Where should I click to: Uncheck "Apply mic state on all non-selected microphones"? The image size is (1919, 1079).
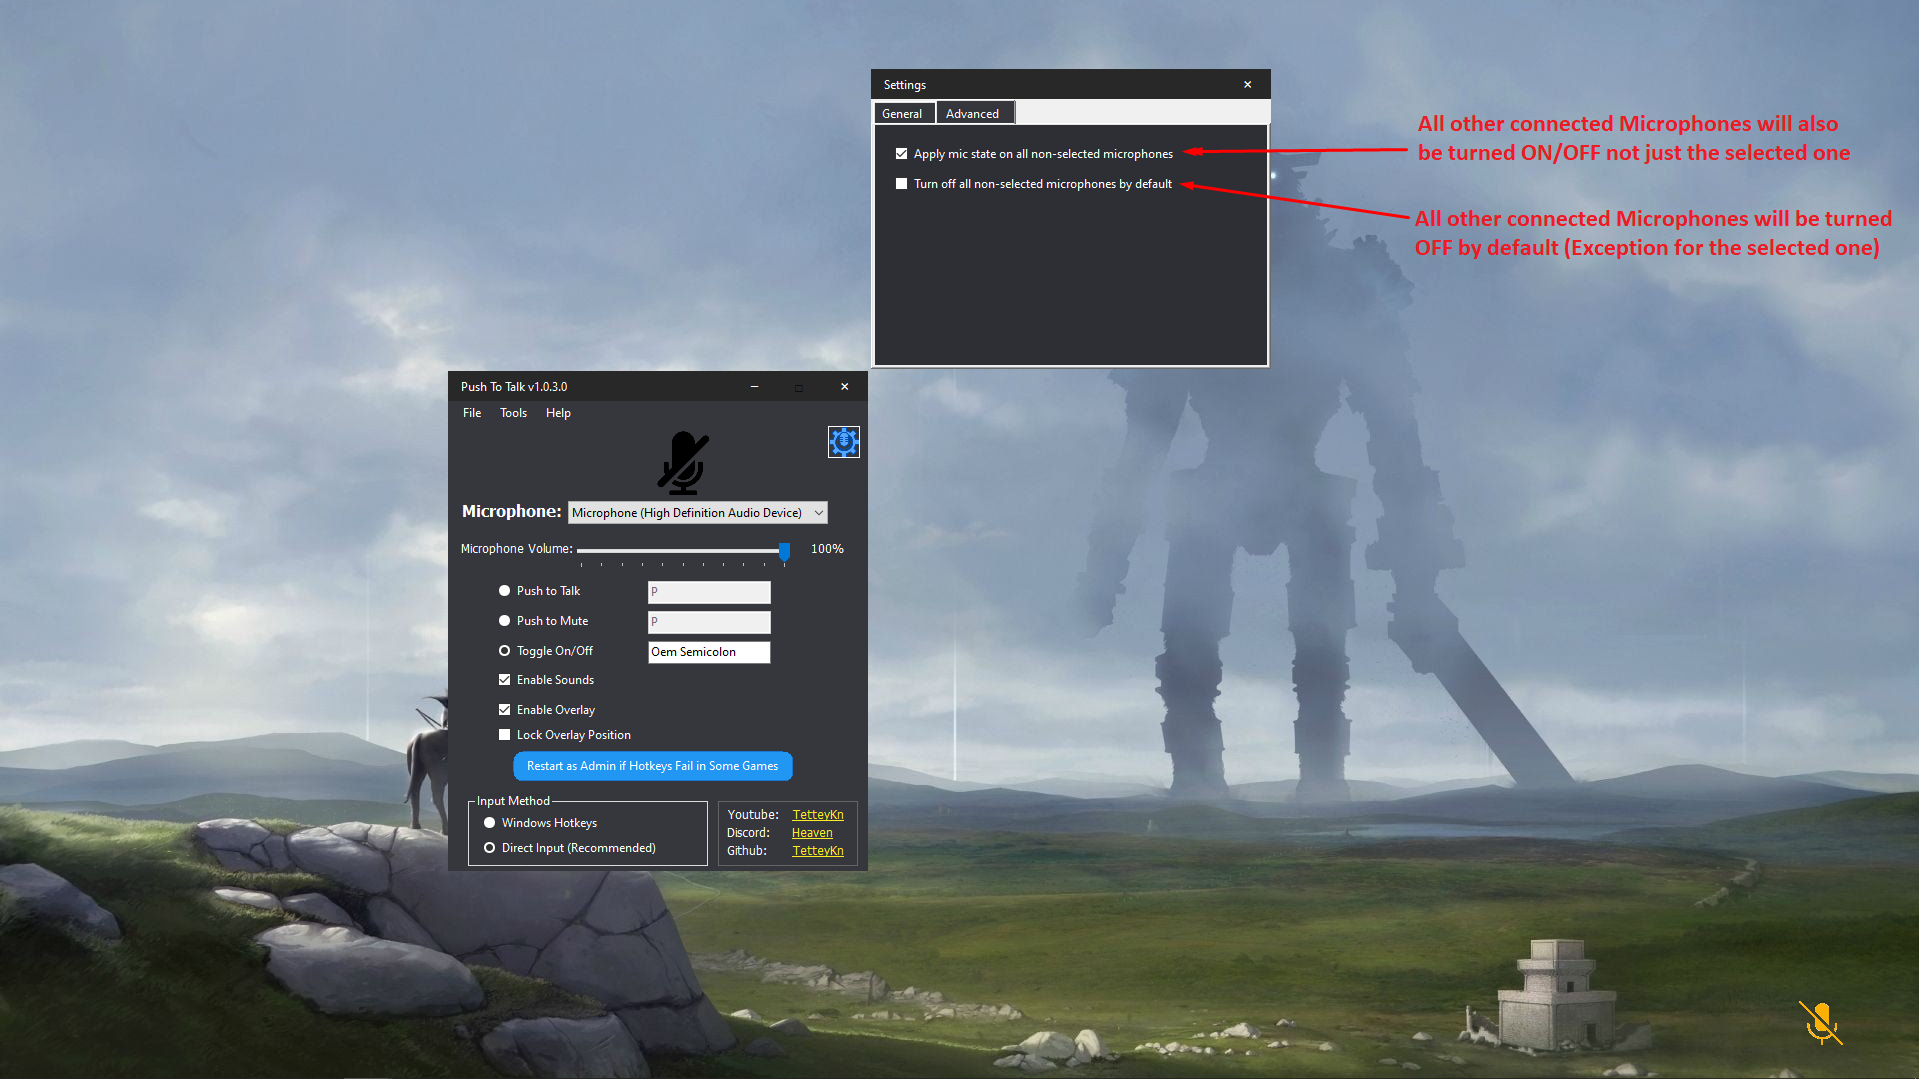(x=901, y=153)
